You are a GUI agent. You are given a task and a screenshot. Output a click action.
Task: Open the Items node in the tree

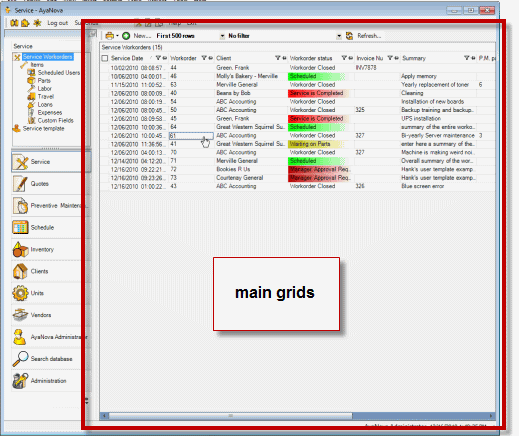[37, 65]
